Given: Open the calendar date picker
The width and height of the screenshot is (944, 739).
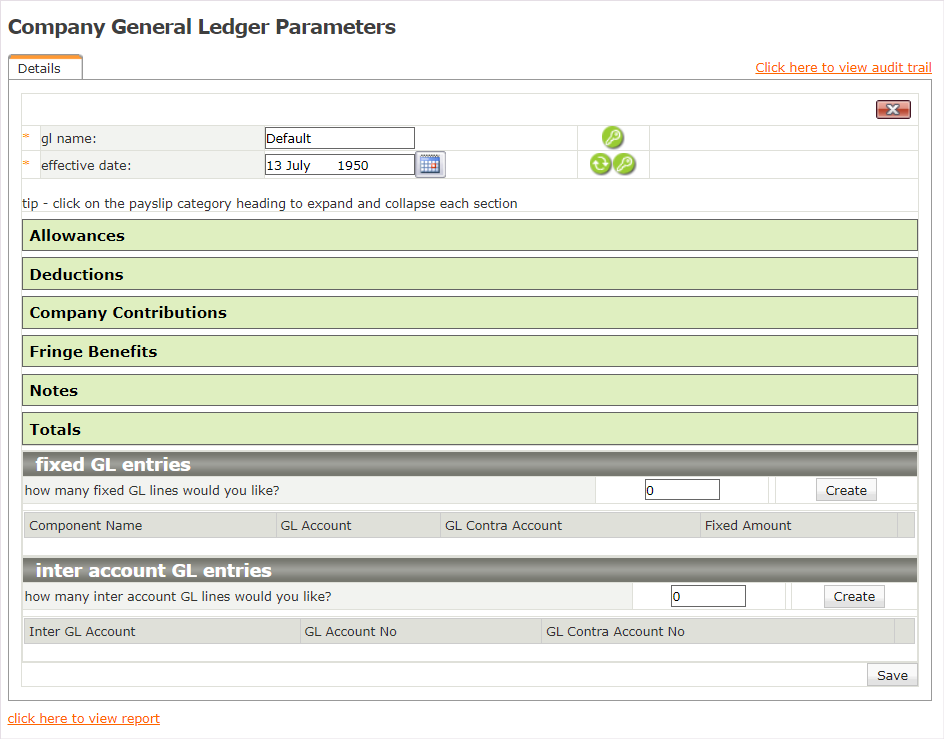Looking at the screenshot, I should [x=430, y=165].
